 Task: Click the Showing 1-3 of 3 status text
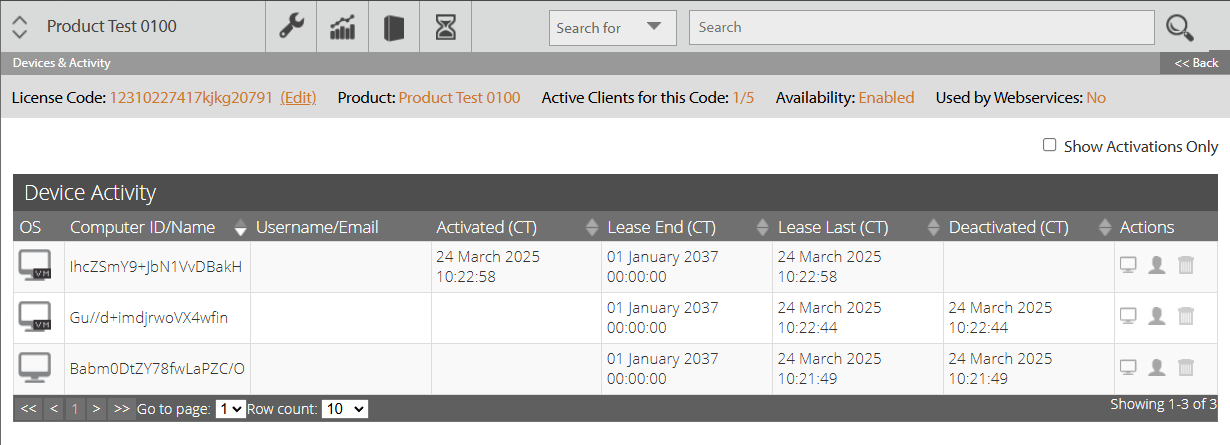click(1163, 405)
